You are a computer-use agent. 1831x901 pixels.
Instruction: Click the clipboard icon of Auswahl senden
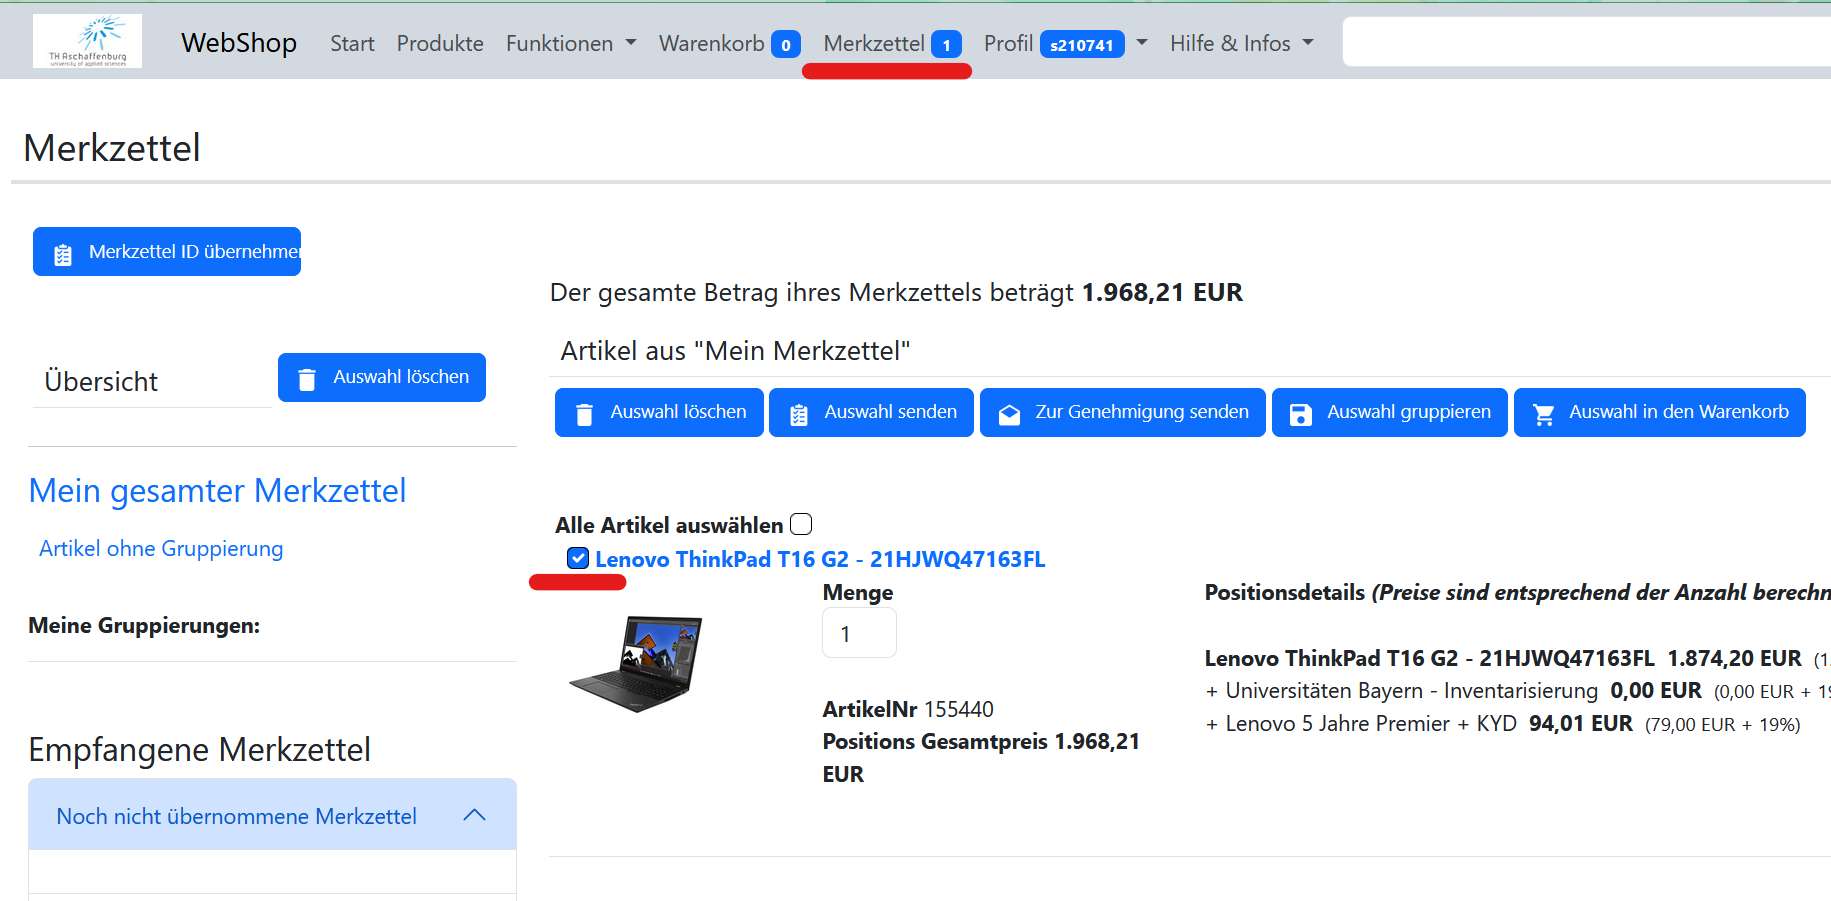click(799, 414)
